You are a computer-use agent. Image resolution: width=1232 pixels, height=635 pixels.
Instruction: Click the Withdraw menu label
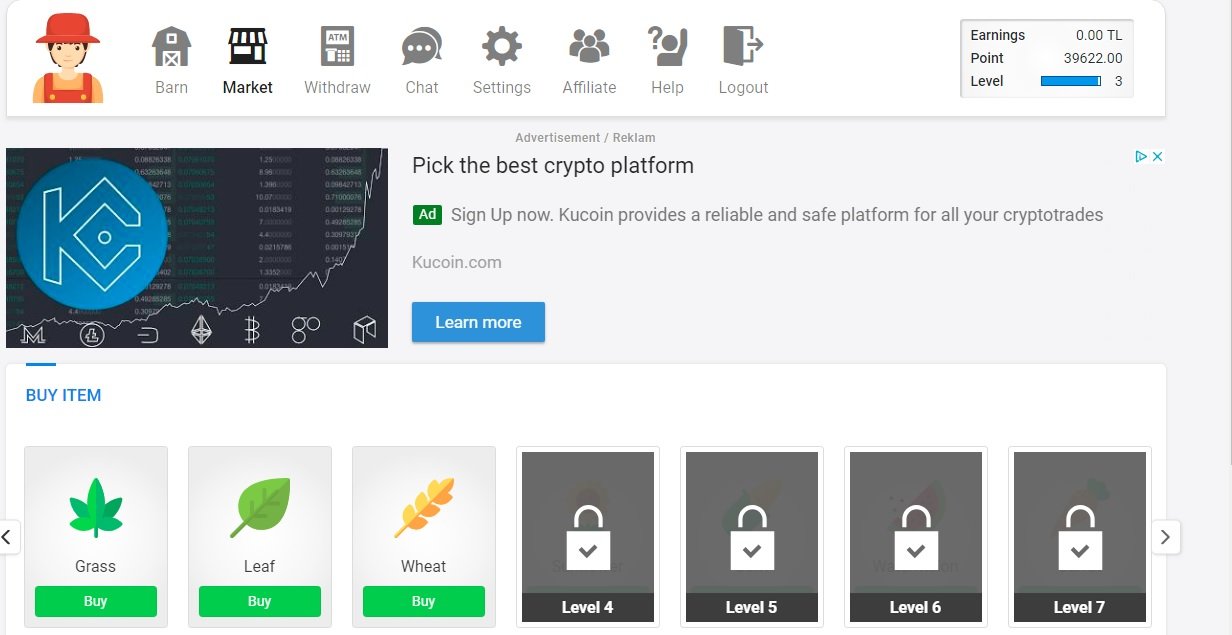(x=337, y=87)
